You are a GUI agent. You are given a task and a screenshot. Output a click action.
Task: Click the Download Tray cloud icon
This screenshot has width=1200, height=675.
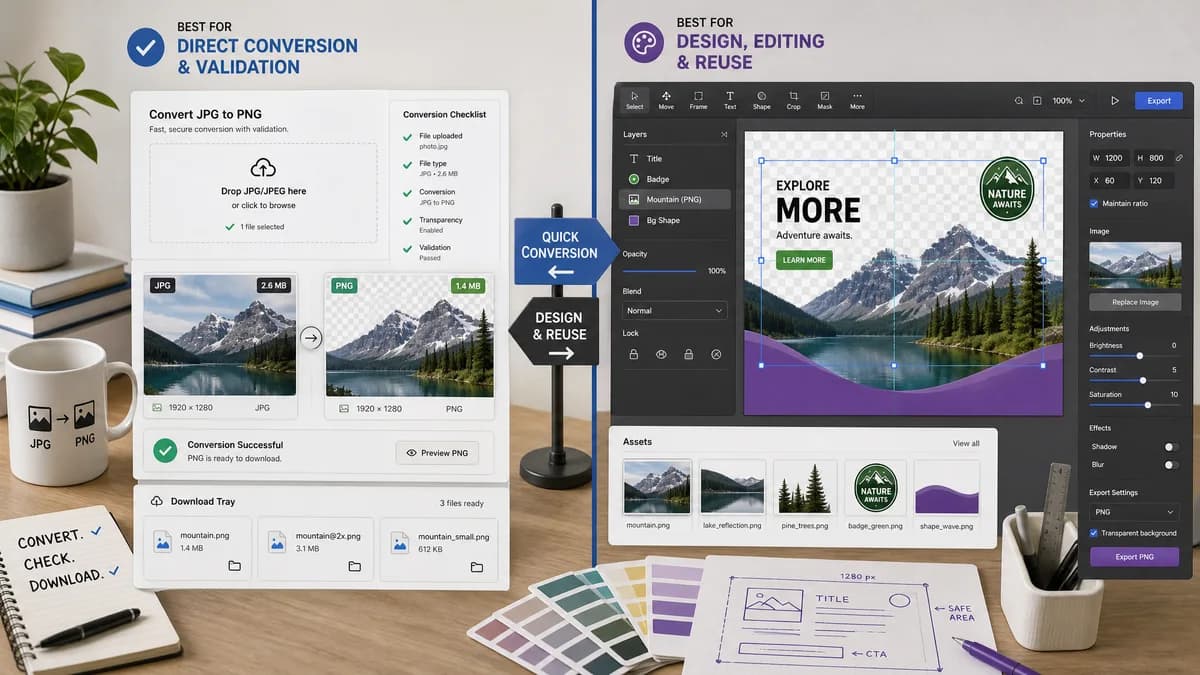pos(157,501)
